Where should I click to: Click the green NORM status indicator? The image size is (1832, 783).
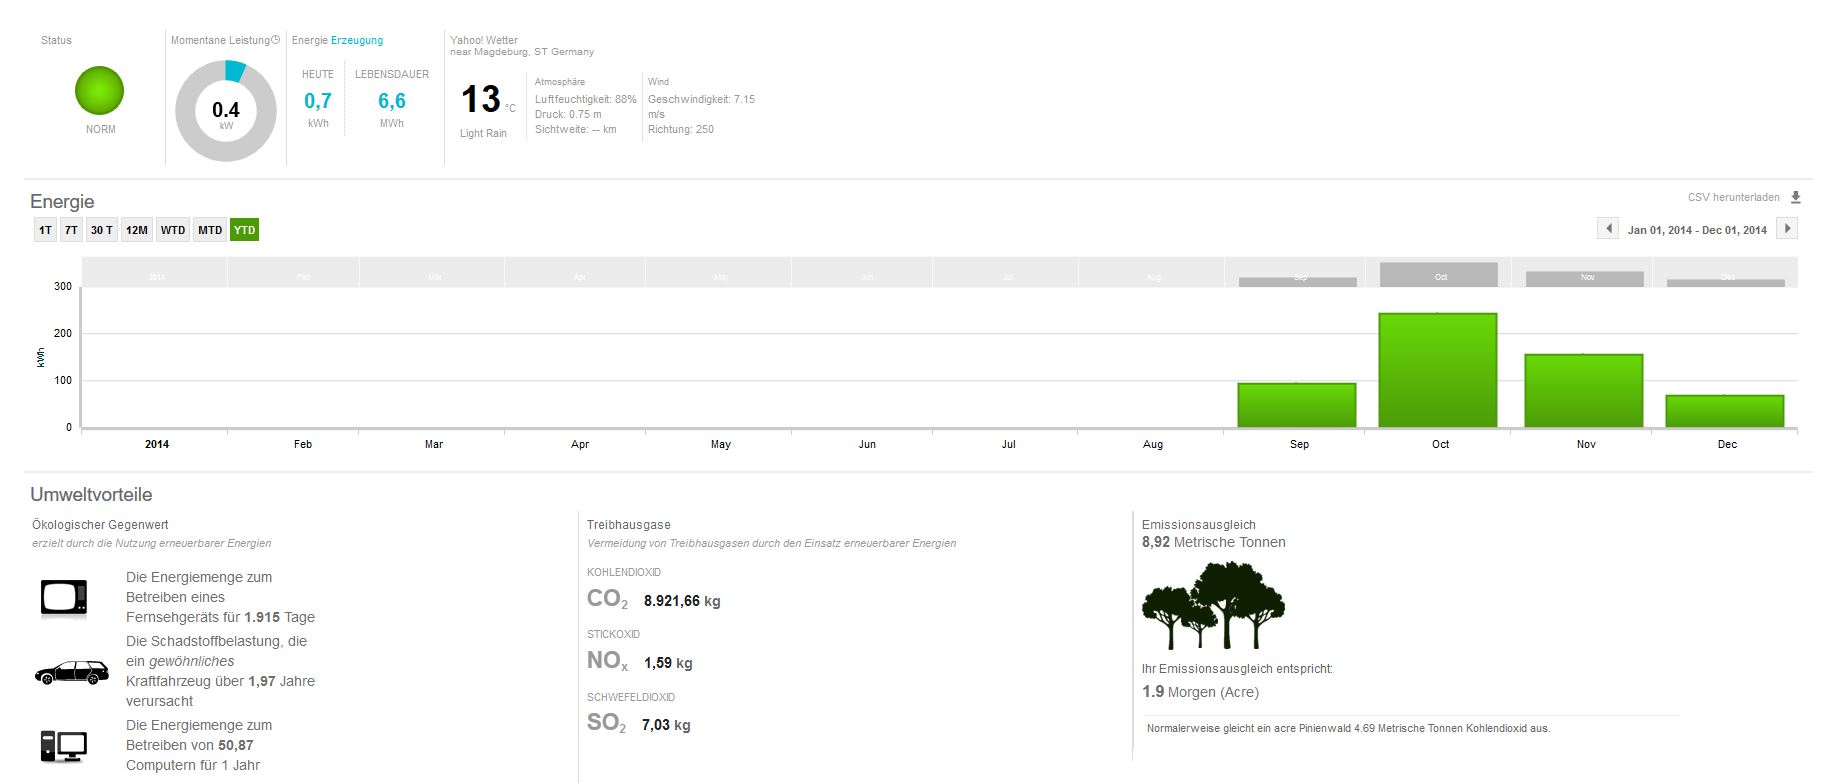100,91
